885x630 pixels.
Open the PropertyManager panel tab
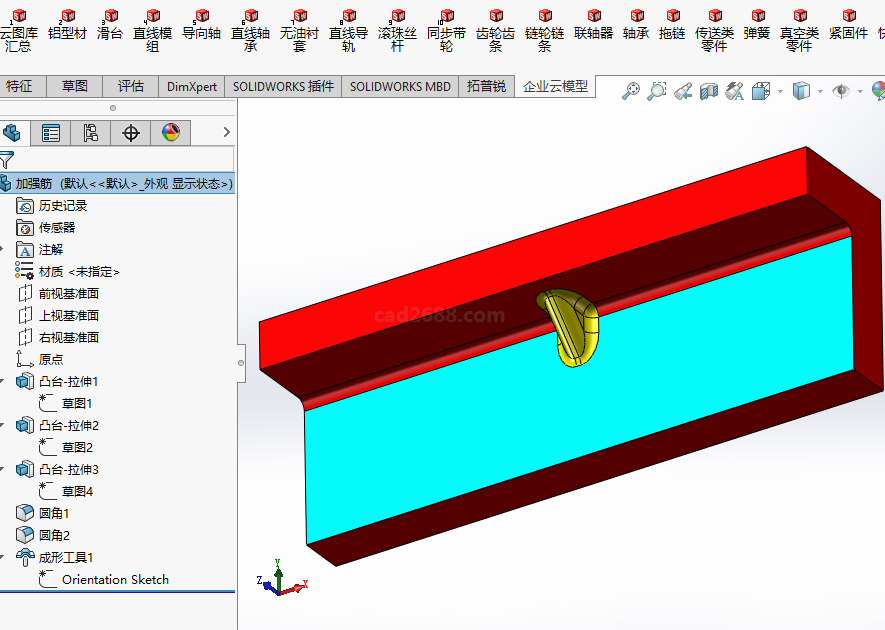51,133
